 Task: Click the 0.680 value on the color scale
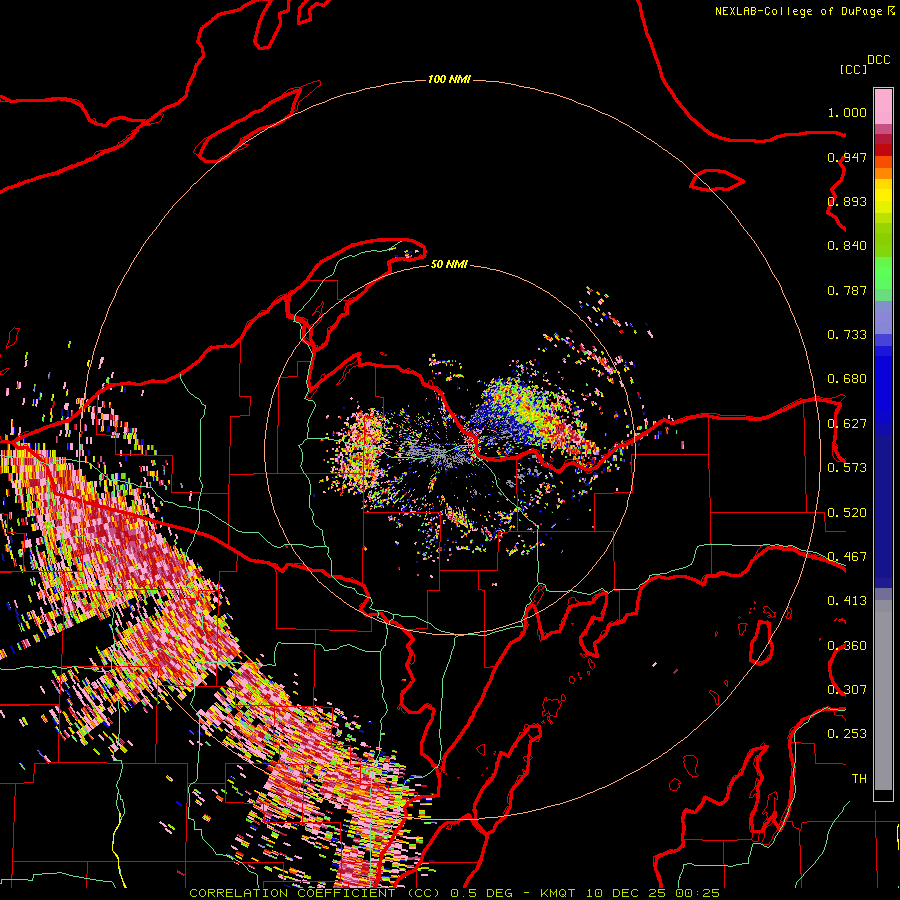point(847,379)
